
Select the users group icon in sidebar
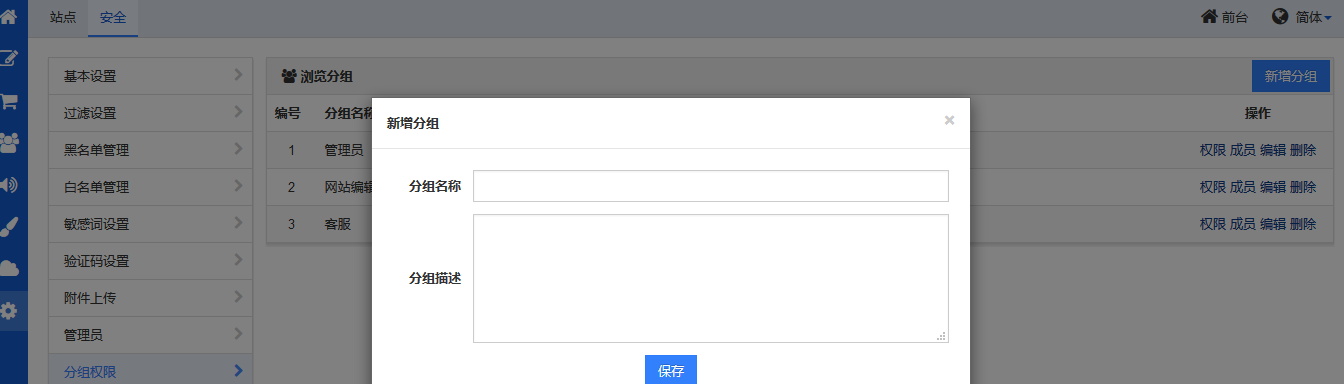[9, 142]
